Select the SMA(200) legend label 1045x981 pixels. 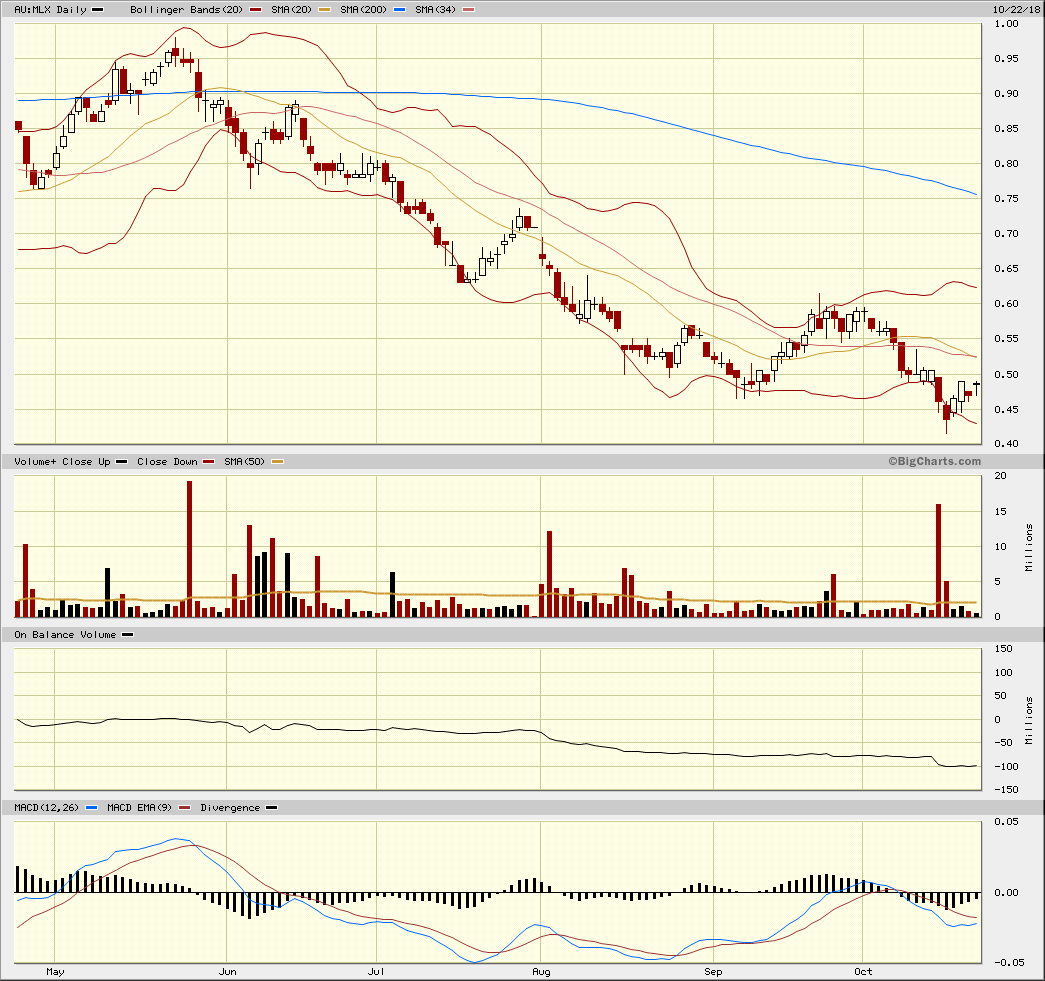coord(363,10)
